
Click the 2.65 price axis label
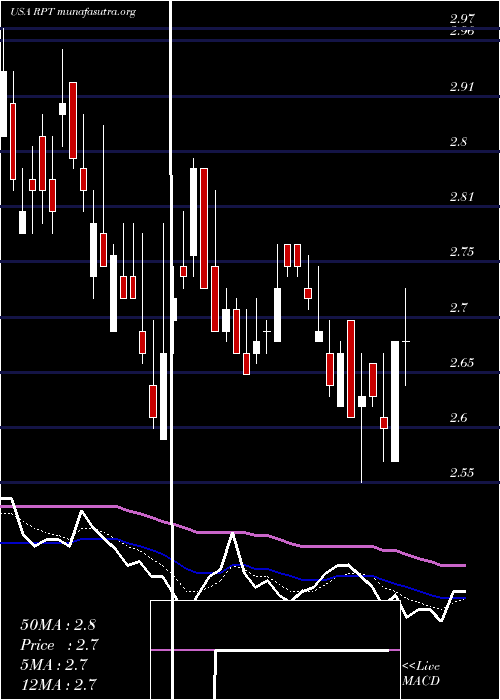(x=461, y=362)
